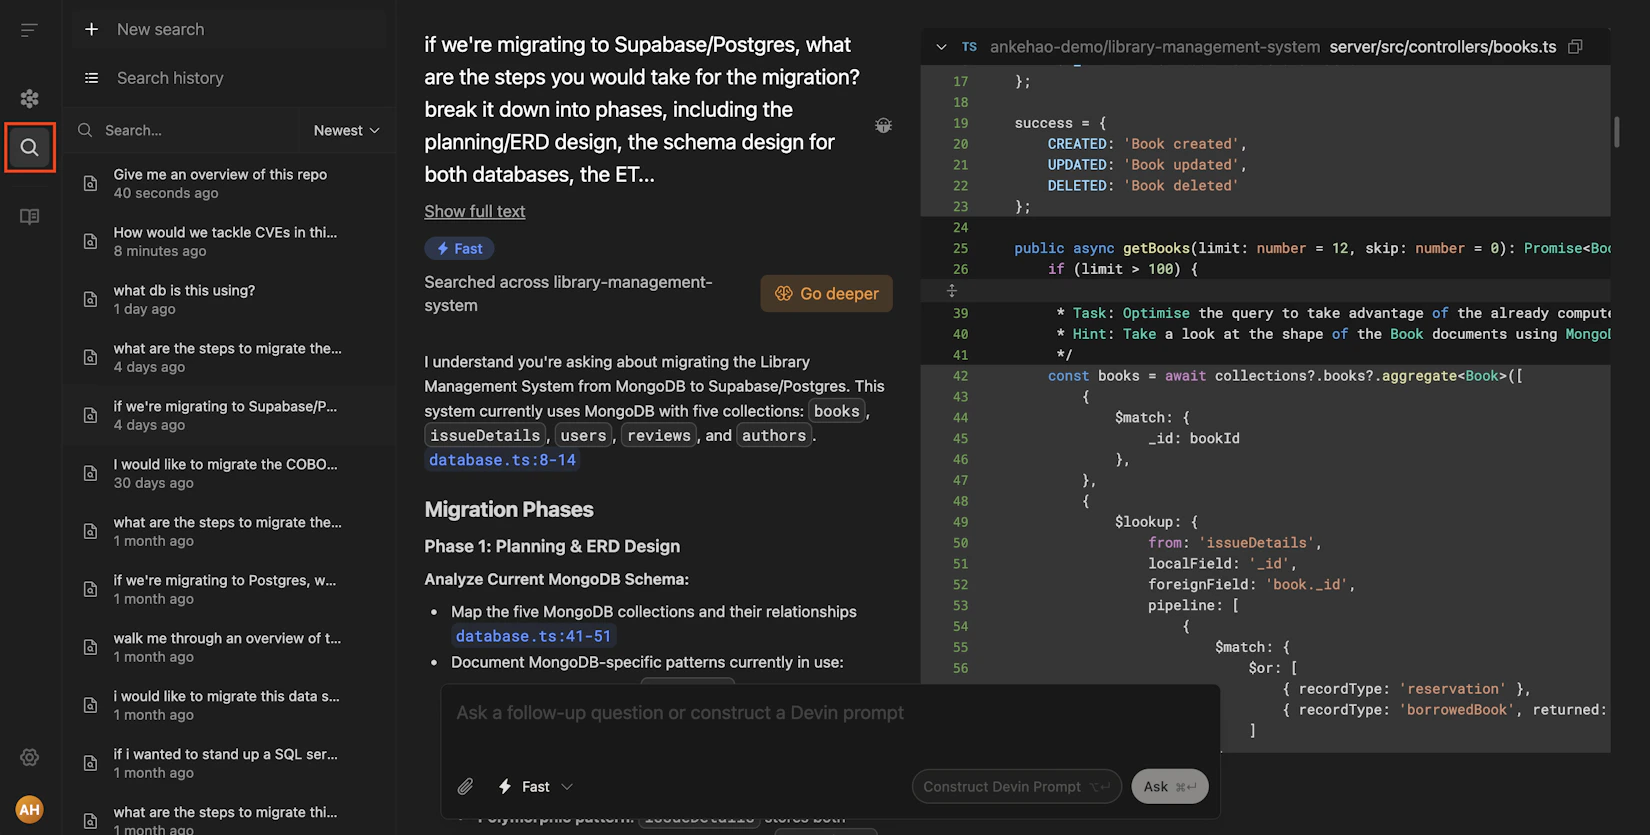
Task: Click the Ask button
Action: coord(1170,787)
